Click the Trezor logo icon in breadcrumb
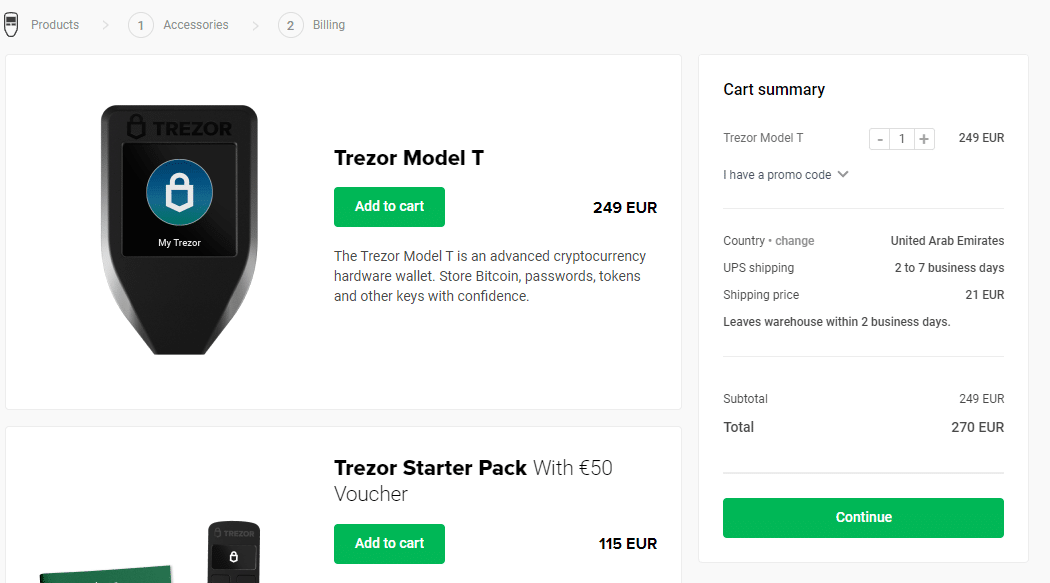 coord(11,24)
